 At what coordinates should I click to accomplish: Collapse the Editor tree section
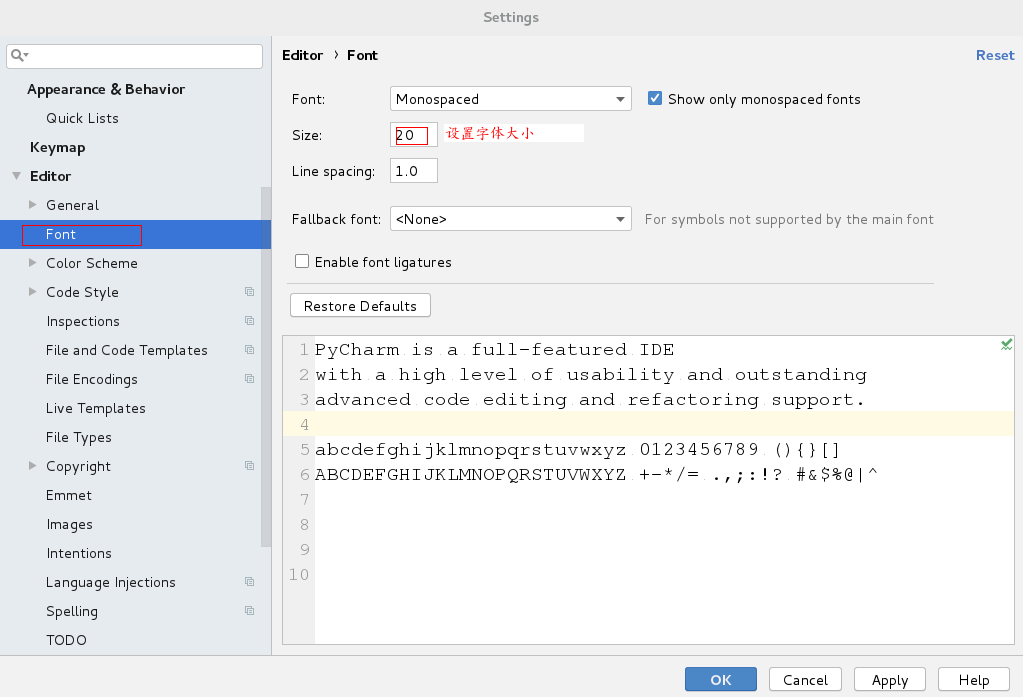point(16,176)
